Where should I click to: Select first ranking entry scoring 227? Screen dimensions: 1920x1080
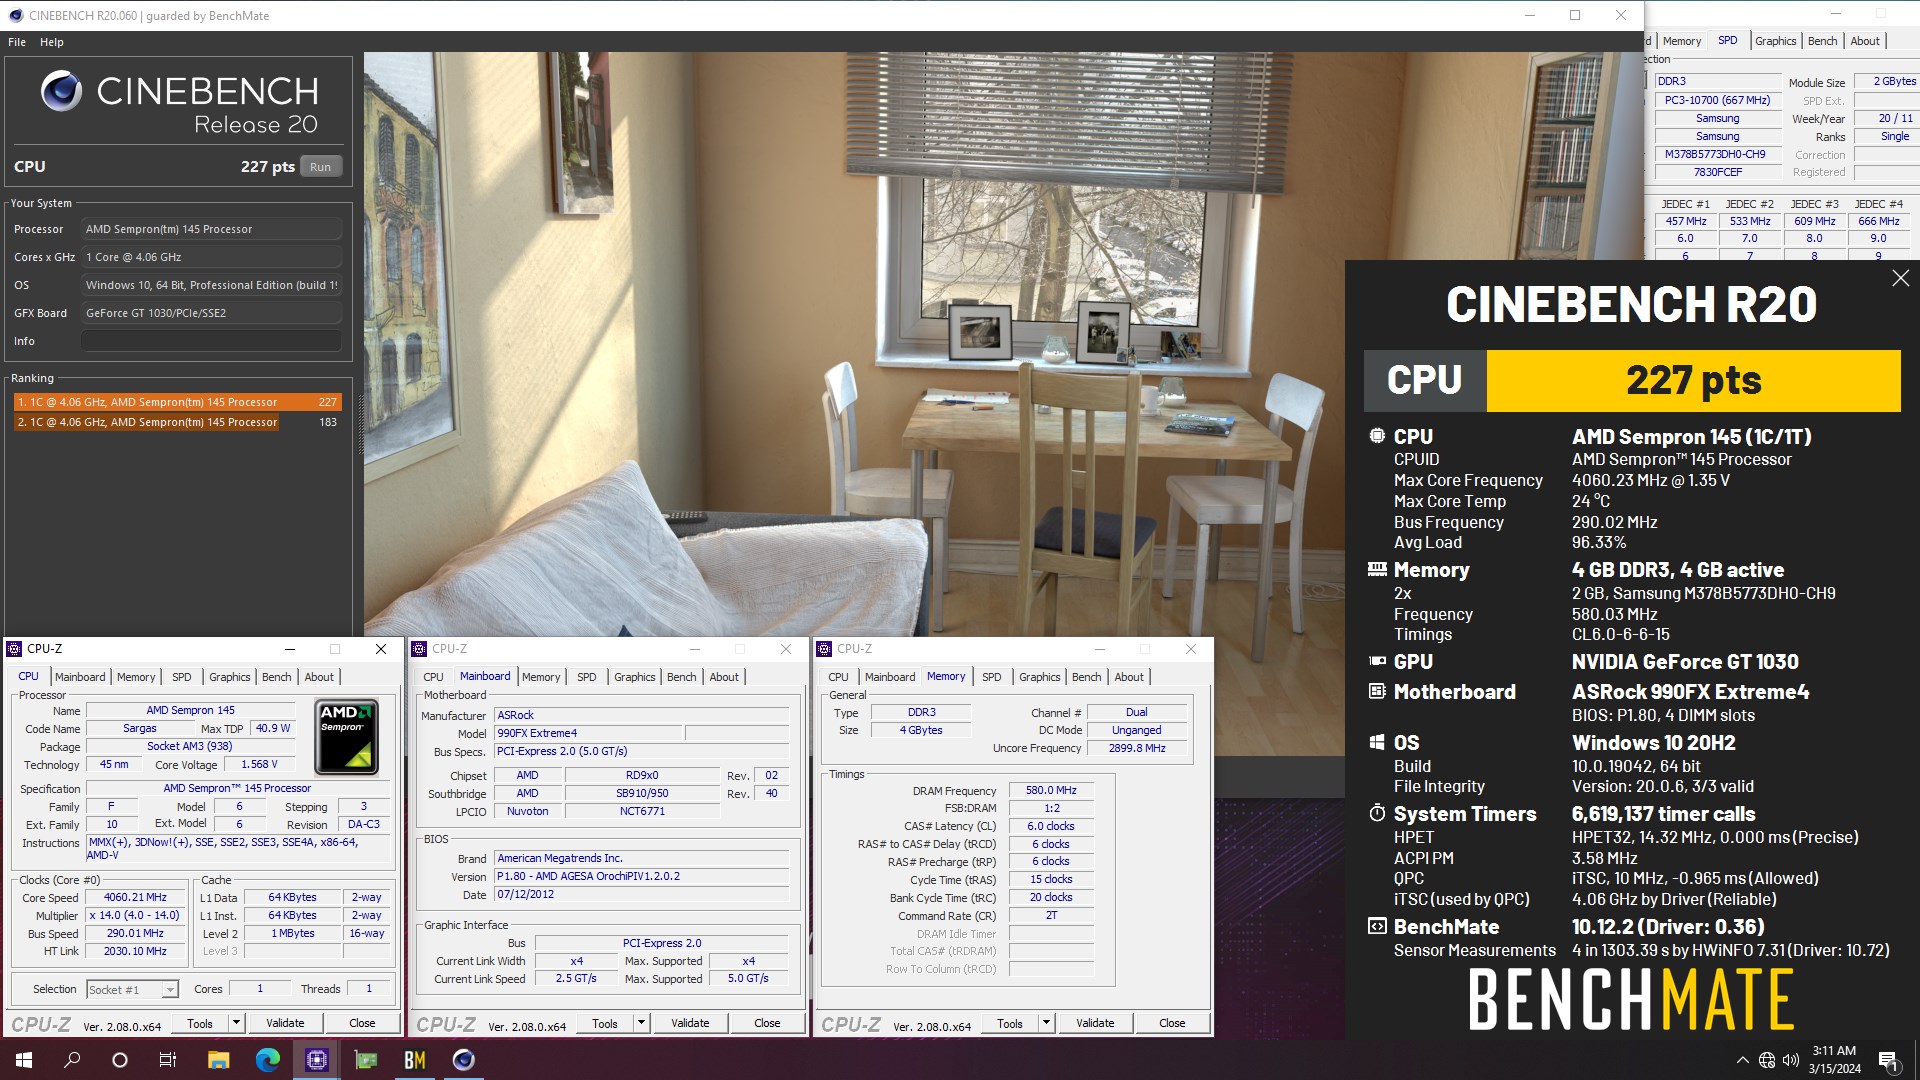177,402
